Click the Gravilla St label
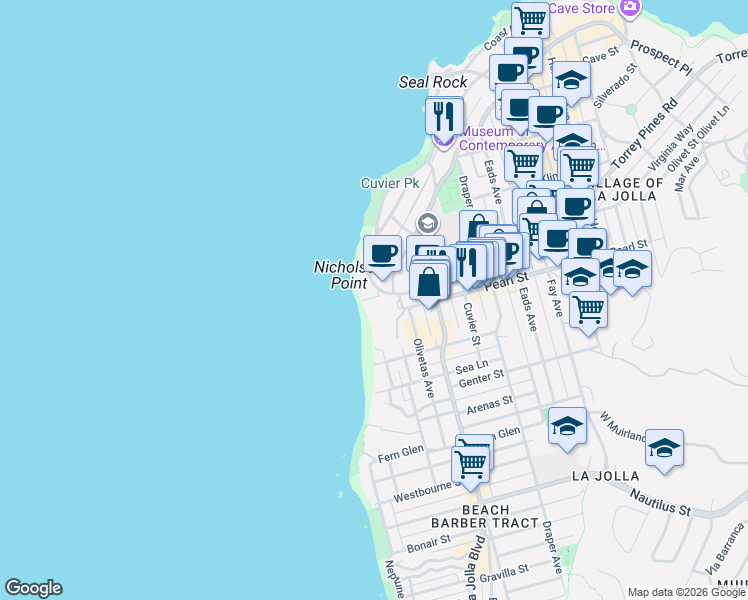This screenshot has width=748, height=600. tap(504, 573)
